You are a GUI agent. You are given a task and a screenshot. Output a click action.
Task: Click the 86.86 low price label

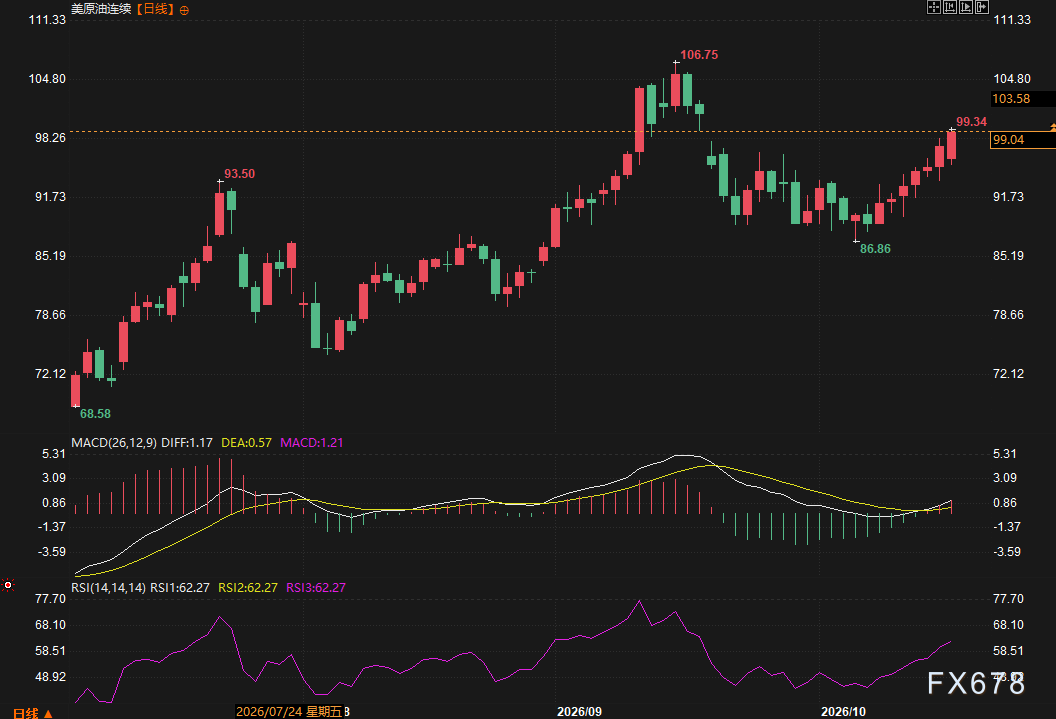pyautogui.click(x=876, y=249)
